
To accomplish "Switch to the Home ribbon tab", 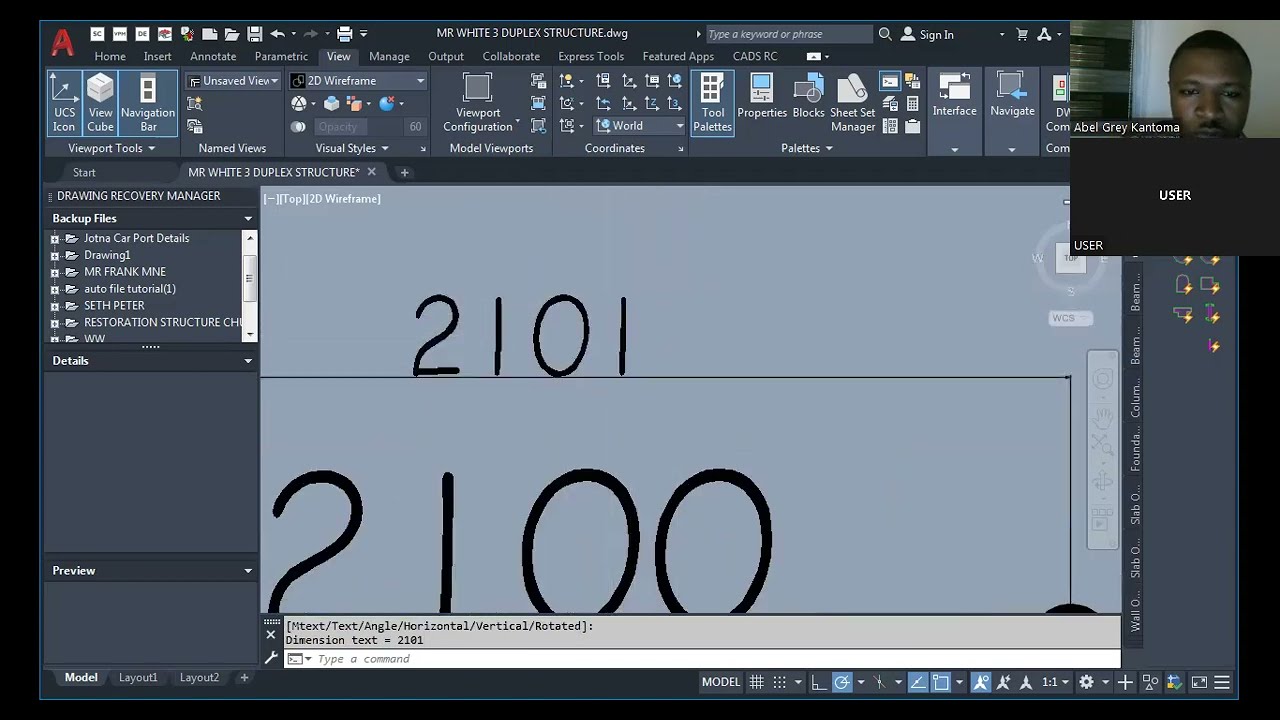I will (x=110, y=57).
